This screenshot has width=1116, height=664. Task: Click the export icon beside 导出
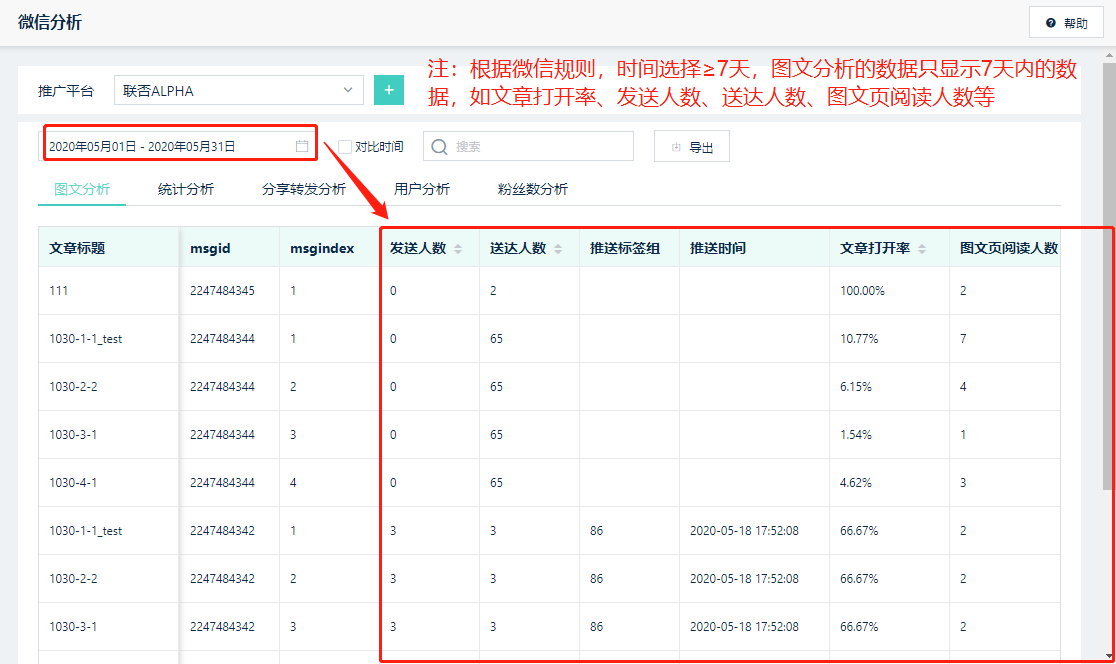(676, 147)
